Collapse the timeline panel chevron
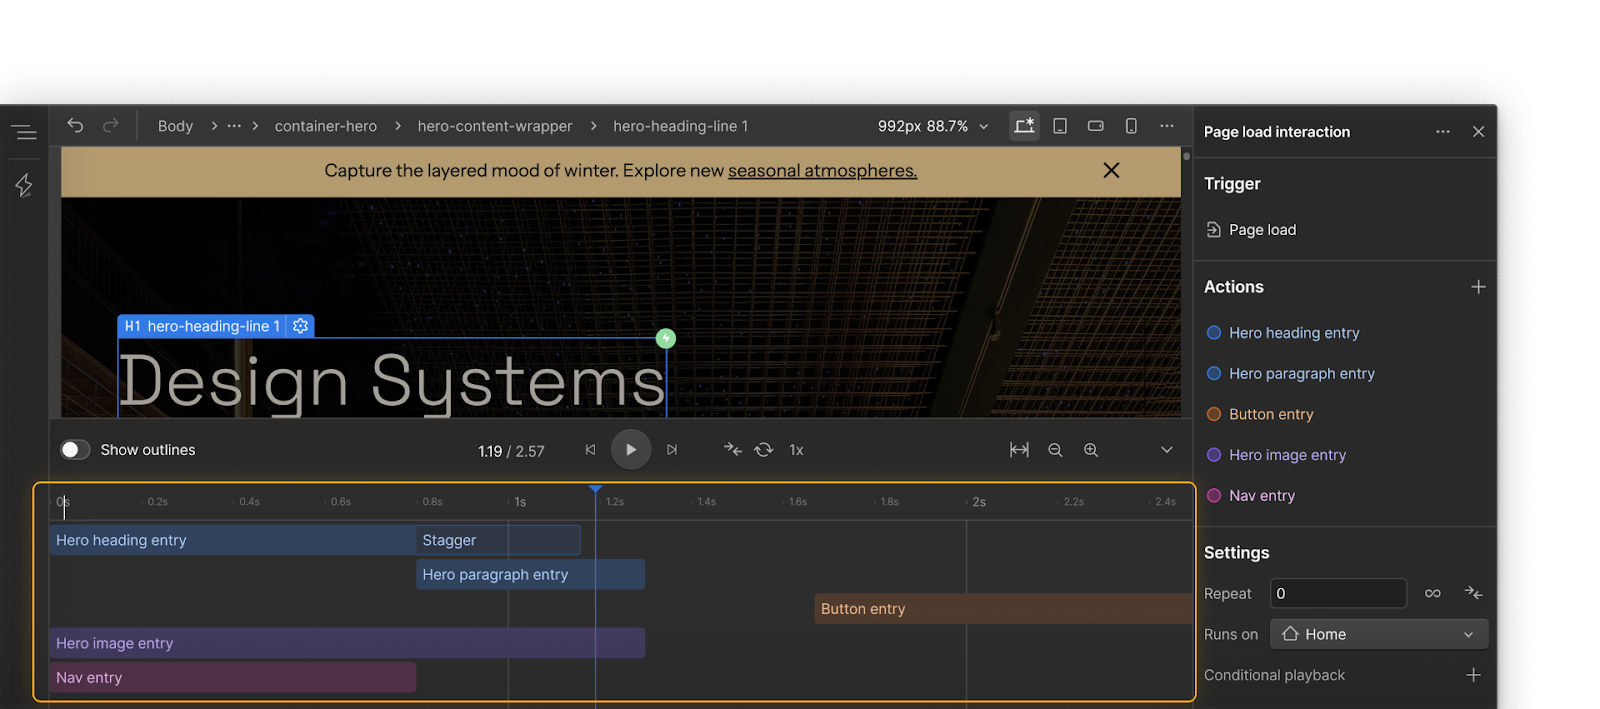1600x709 pixels. [x=1166, y=450]
